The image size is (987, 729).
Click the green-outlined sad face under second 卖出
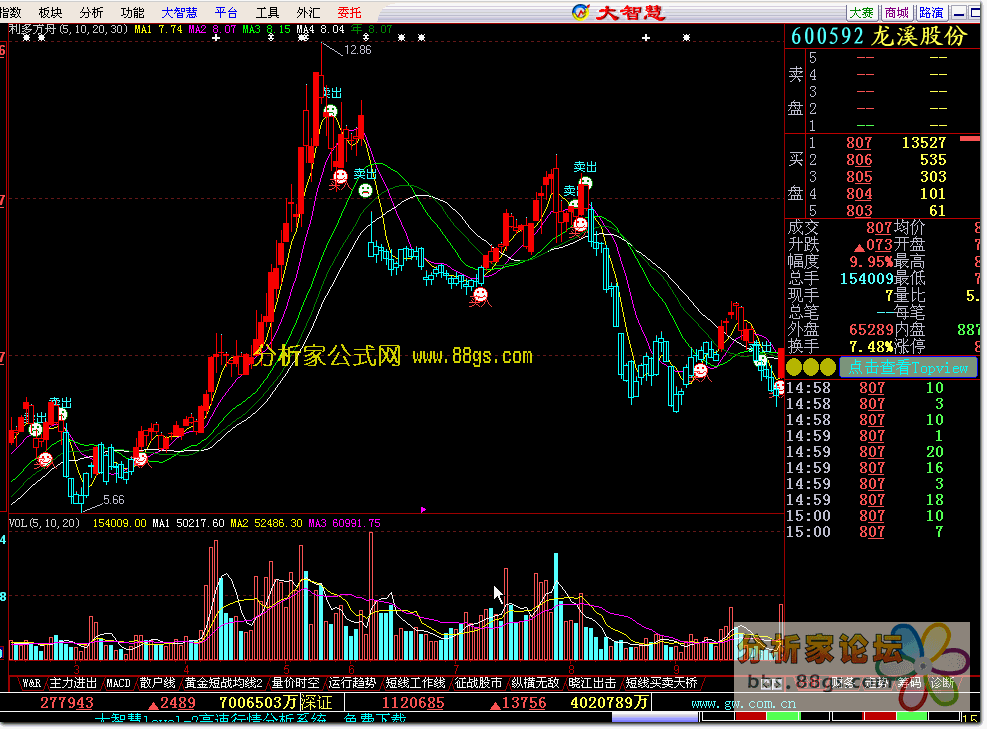[365, 190]
